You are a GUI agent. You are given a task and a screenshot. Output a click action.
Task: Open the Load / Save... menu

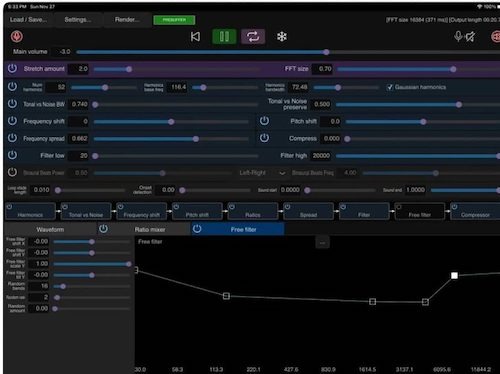[x=28, y=20]
